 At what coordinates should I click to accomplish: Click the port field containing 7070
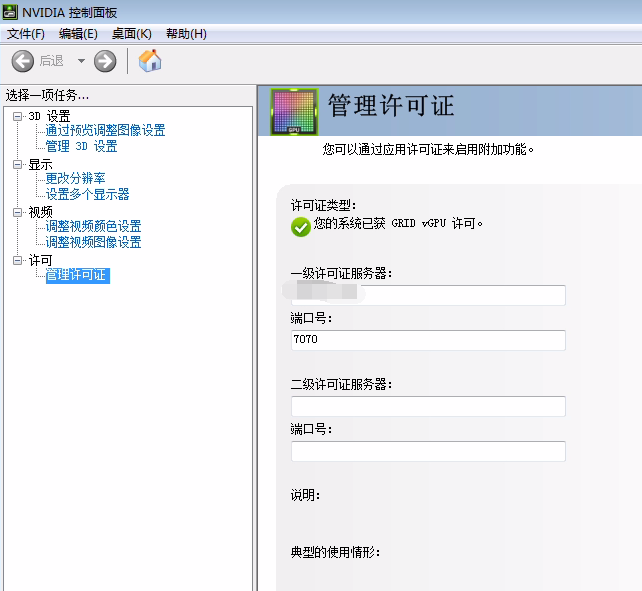point(428,340)
